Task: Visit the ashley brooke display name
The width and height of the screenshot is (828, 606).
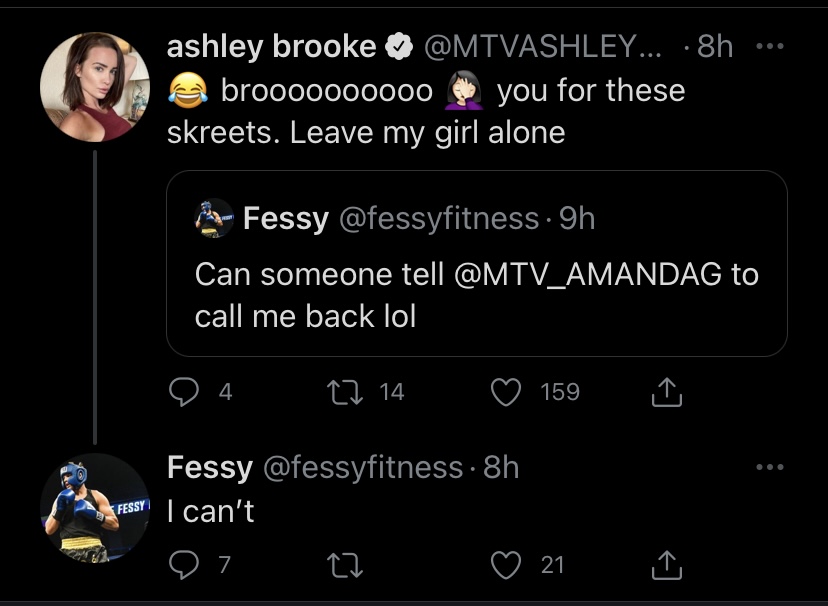Action: click(x=271, y=46)
